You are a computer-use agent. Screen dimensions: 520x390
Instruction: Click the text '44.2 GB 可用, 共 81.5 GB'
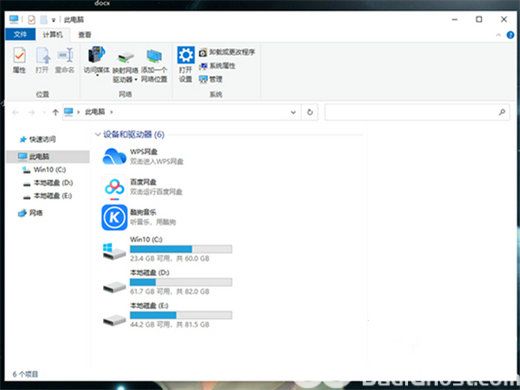coord(170,325)
